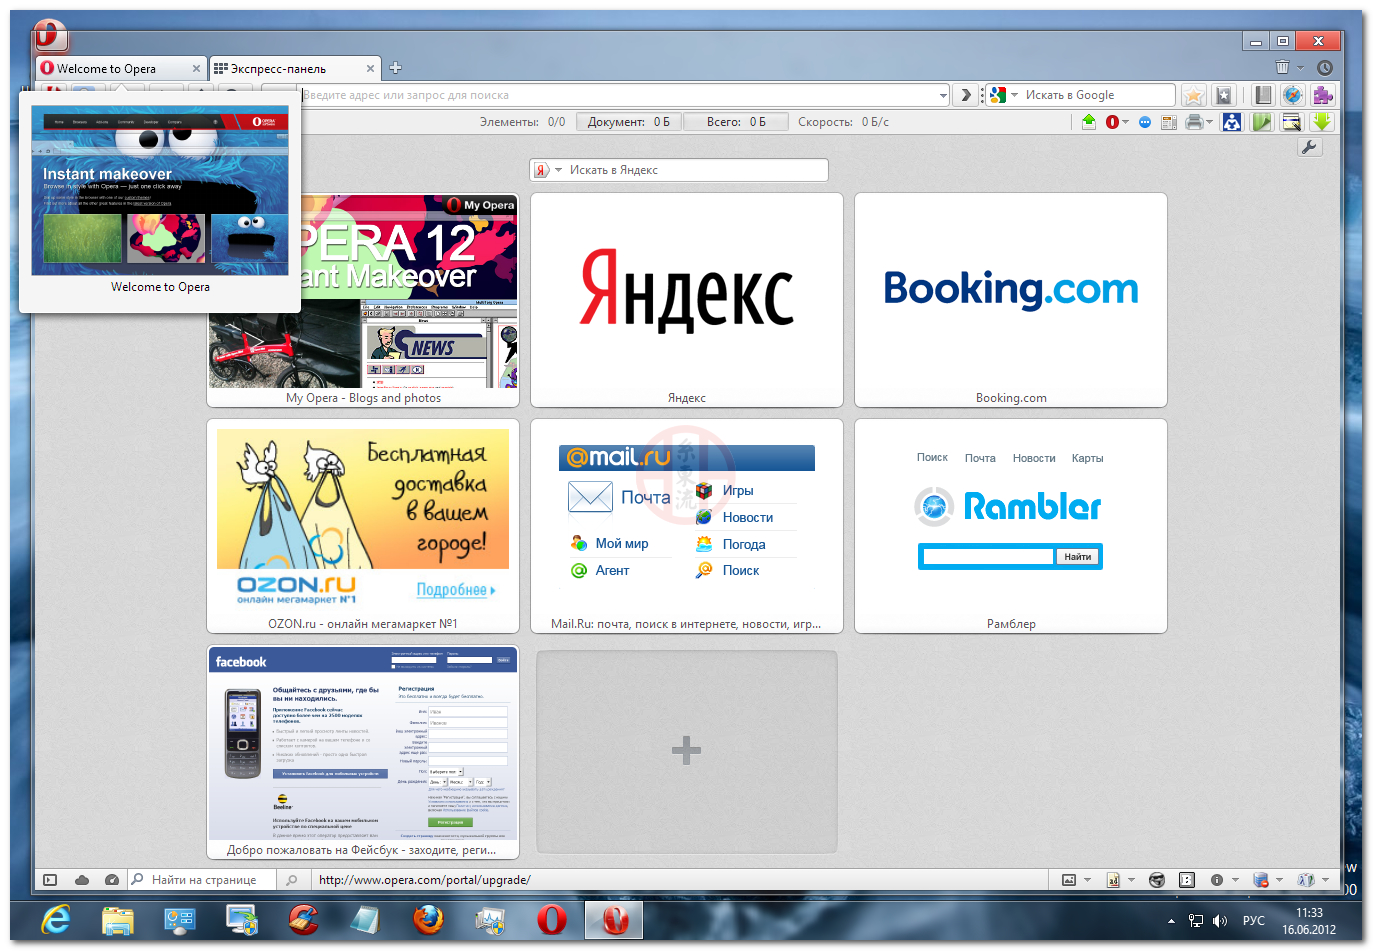This screenshot has width=1373, height=951.
Task: Toggle the panel button in status bar
Action: [50, 880]
